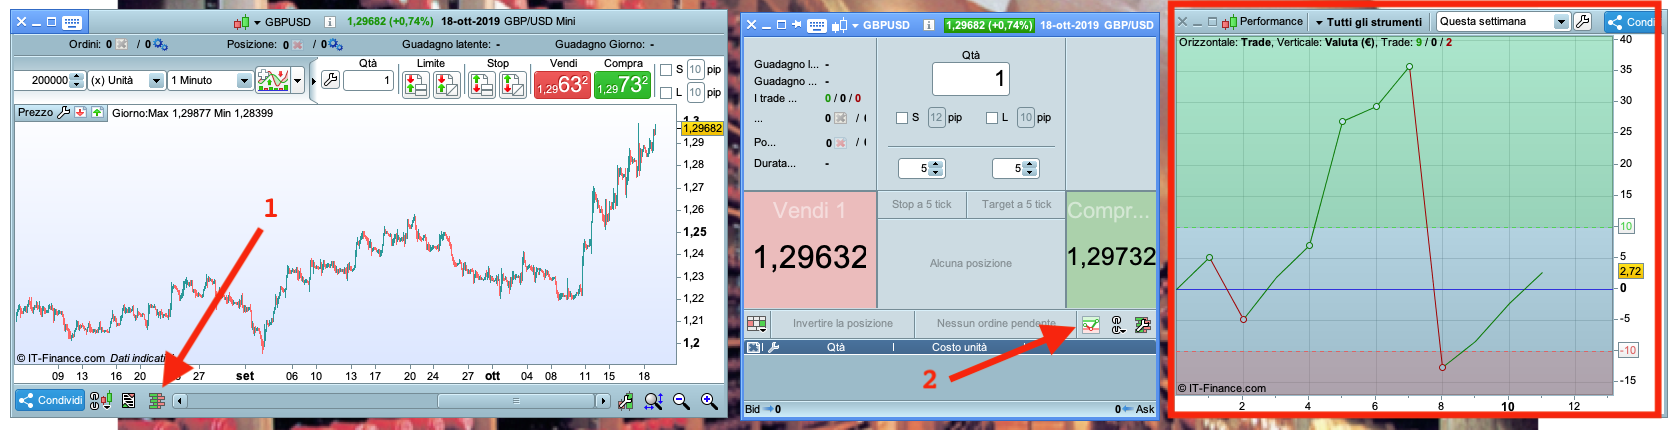This screenshot has height=430, width=1668.
Task: Click the second Limite order icon
Action: 447,85
